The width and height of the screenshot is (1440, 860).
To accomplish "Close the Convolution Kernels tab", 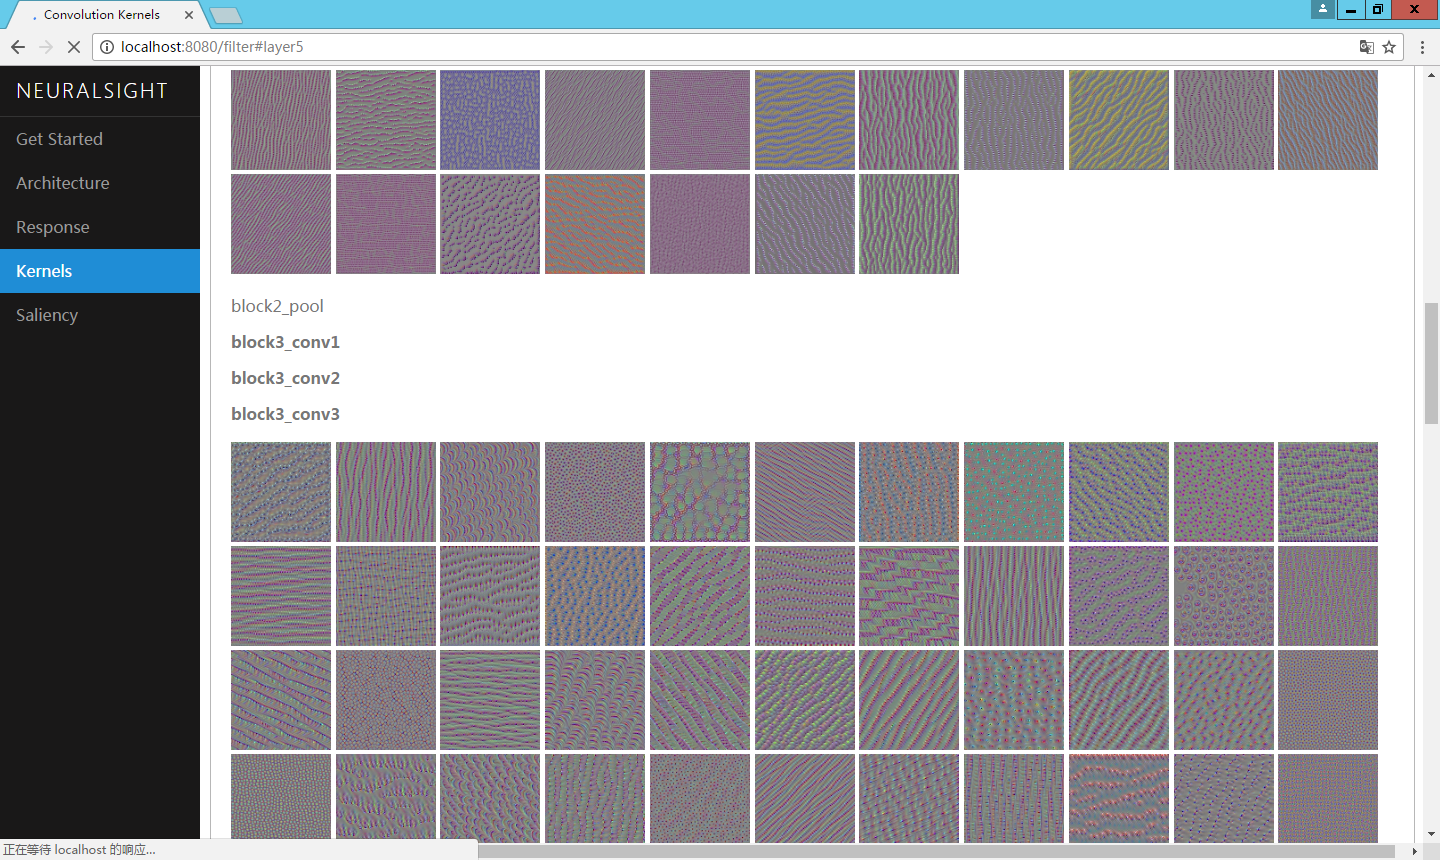I will click(189, 15).
